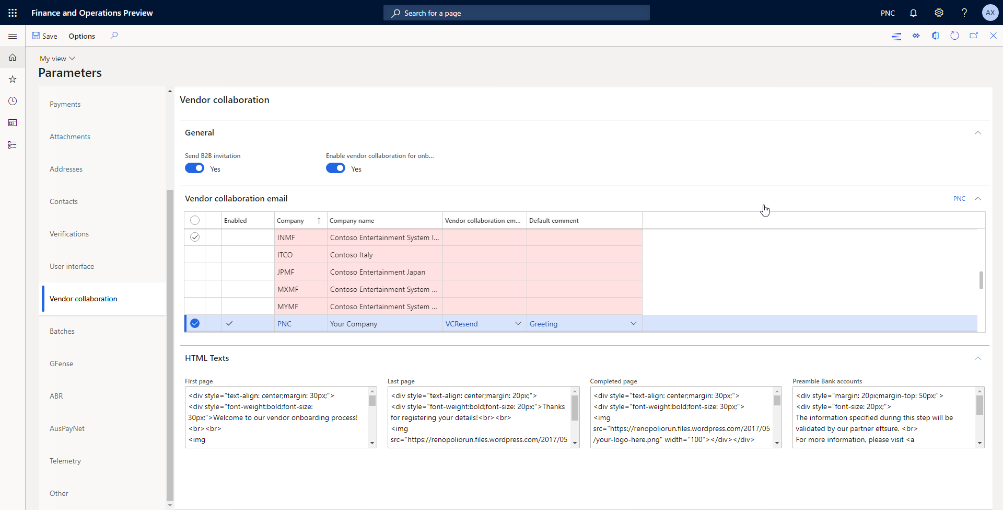
Task: Open in Office icon
Action: [x=935, y=36]
